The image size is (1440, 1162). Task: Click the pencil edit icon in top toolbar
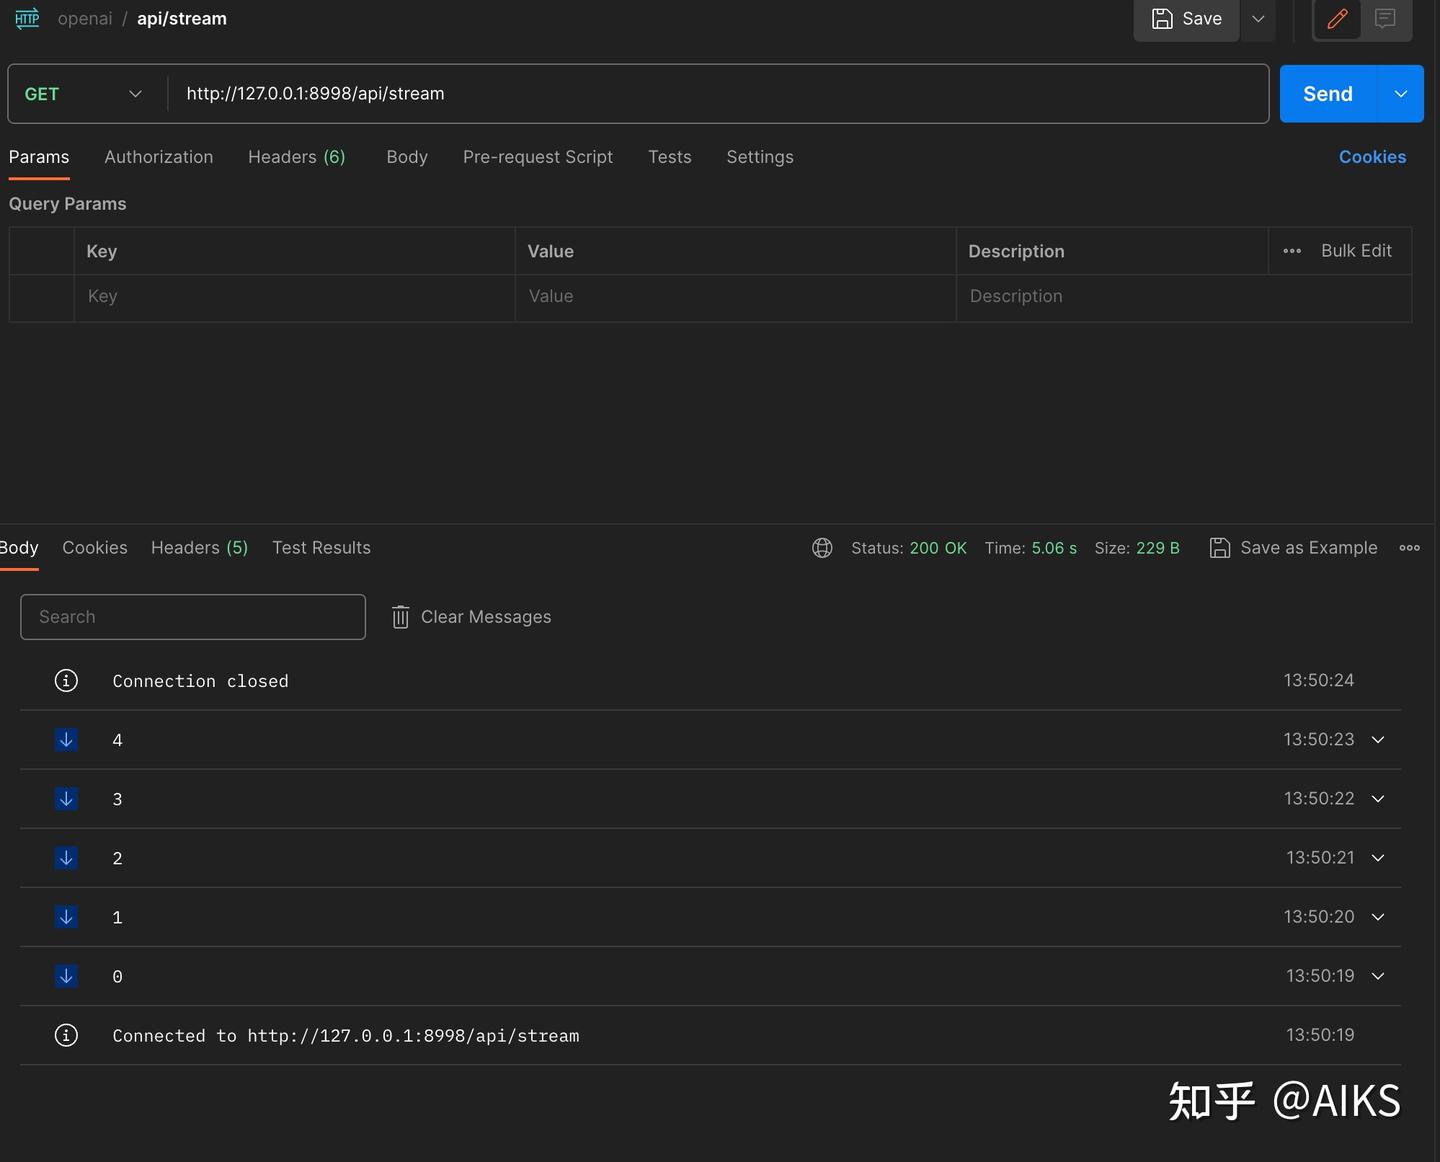tap(1336, 19)
